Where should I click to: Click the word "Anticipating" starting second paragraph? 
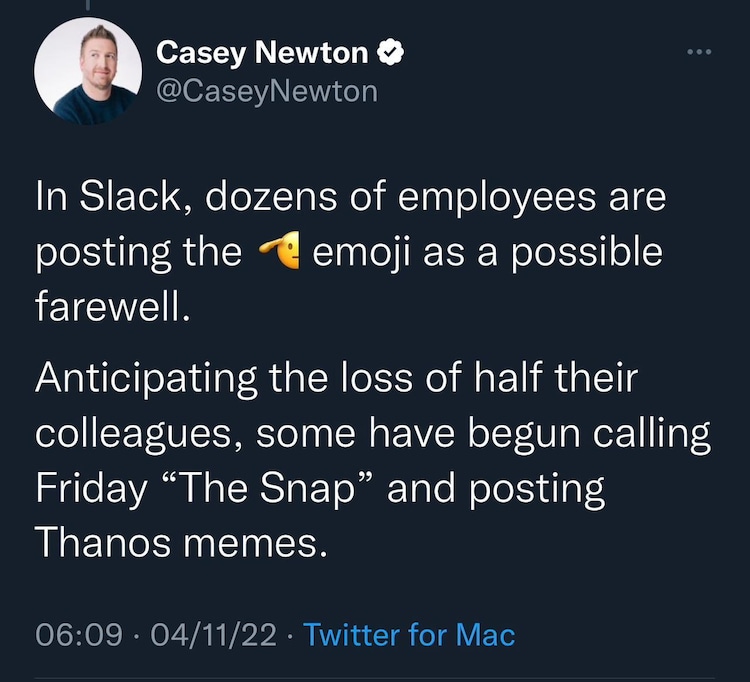(x=146, y=379)
